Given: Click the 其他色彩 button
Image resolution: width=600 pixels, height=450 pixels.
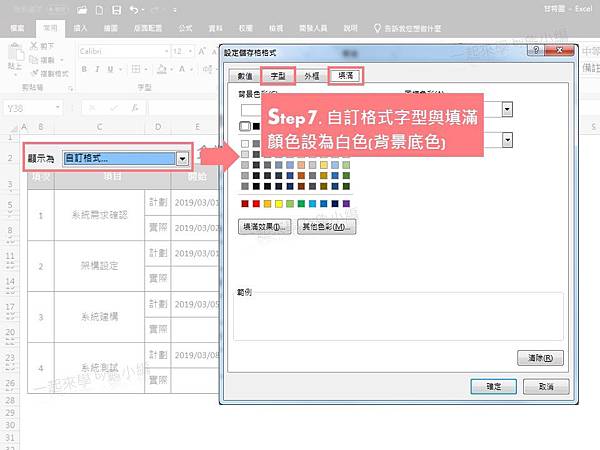Looking at the screenshot, I should tap(326, 227).
